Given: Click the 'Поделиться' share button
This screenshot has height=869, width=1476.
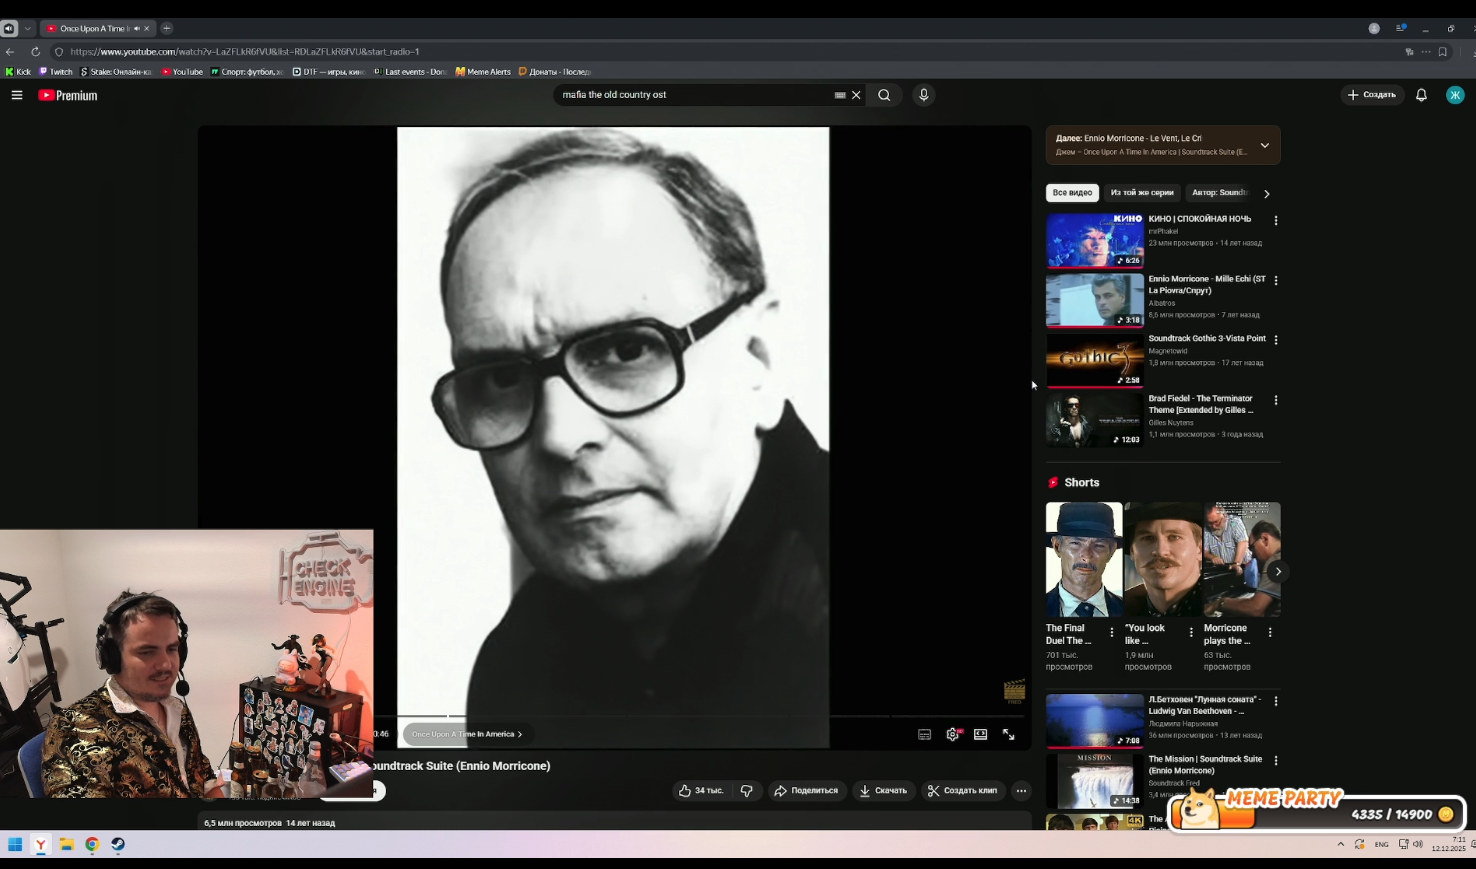Looking at the screenshot, I should click(807, 790).
